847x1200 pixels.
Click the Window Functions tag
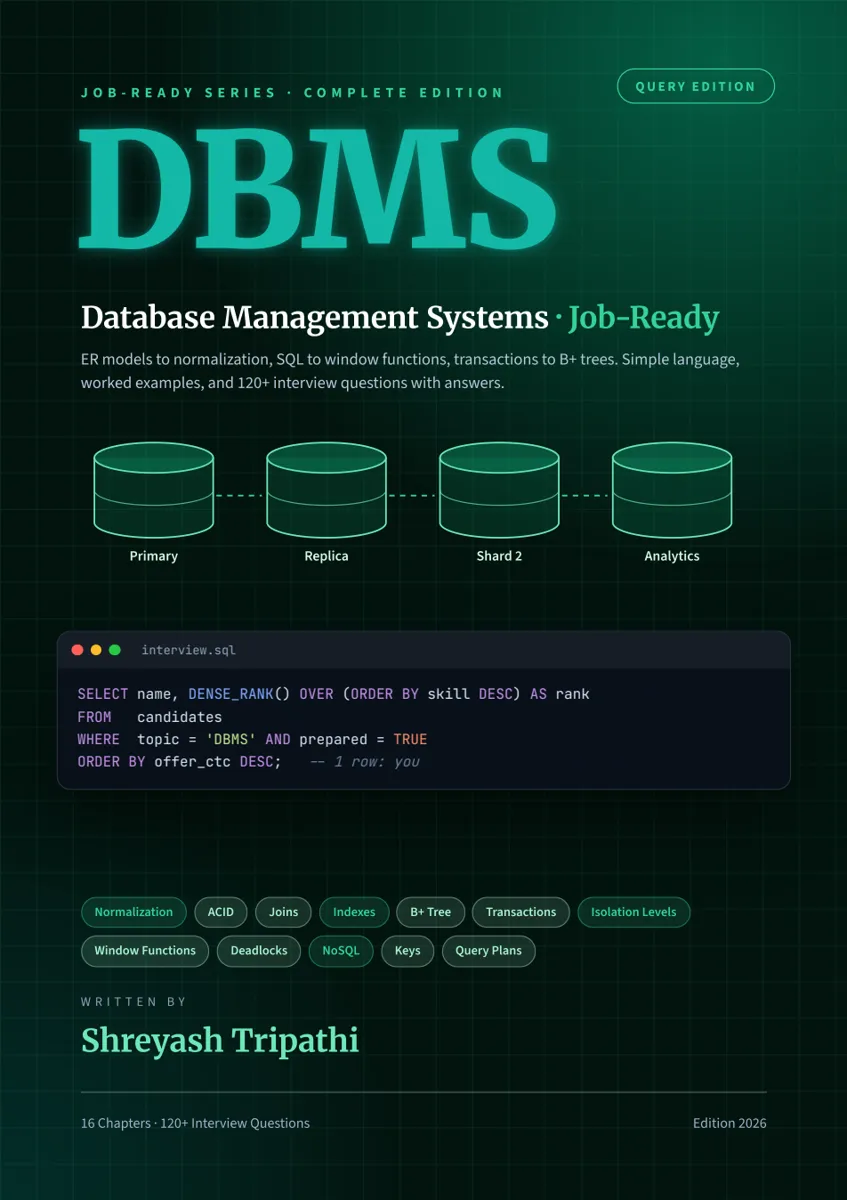point(145,951)
